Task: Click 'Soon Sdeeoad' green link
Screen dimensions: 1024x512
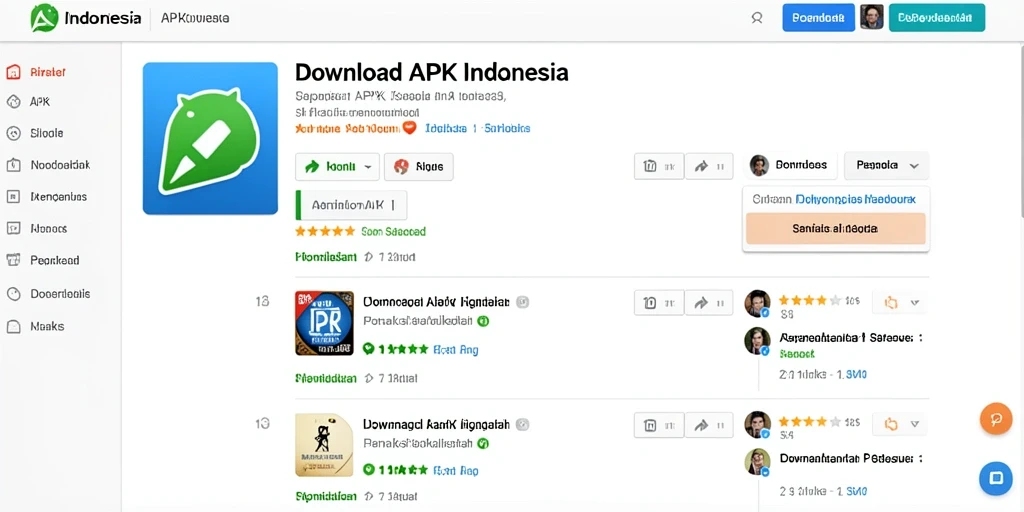Action: 393,231
